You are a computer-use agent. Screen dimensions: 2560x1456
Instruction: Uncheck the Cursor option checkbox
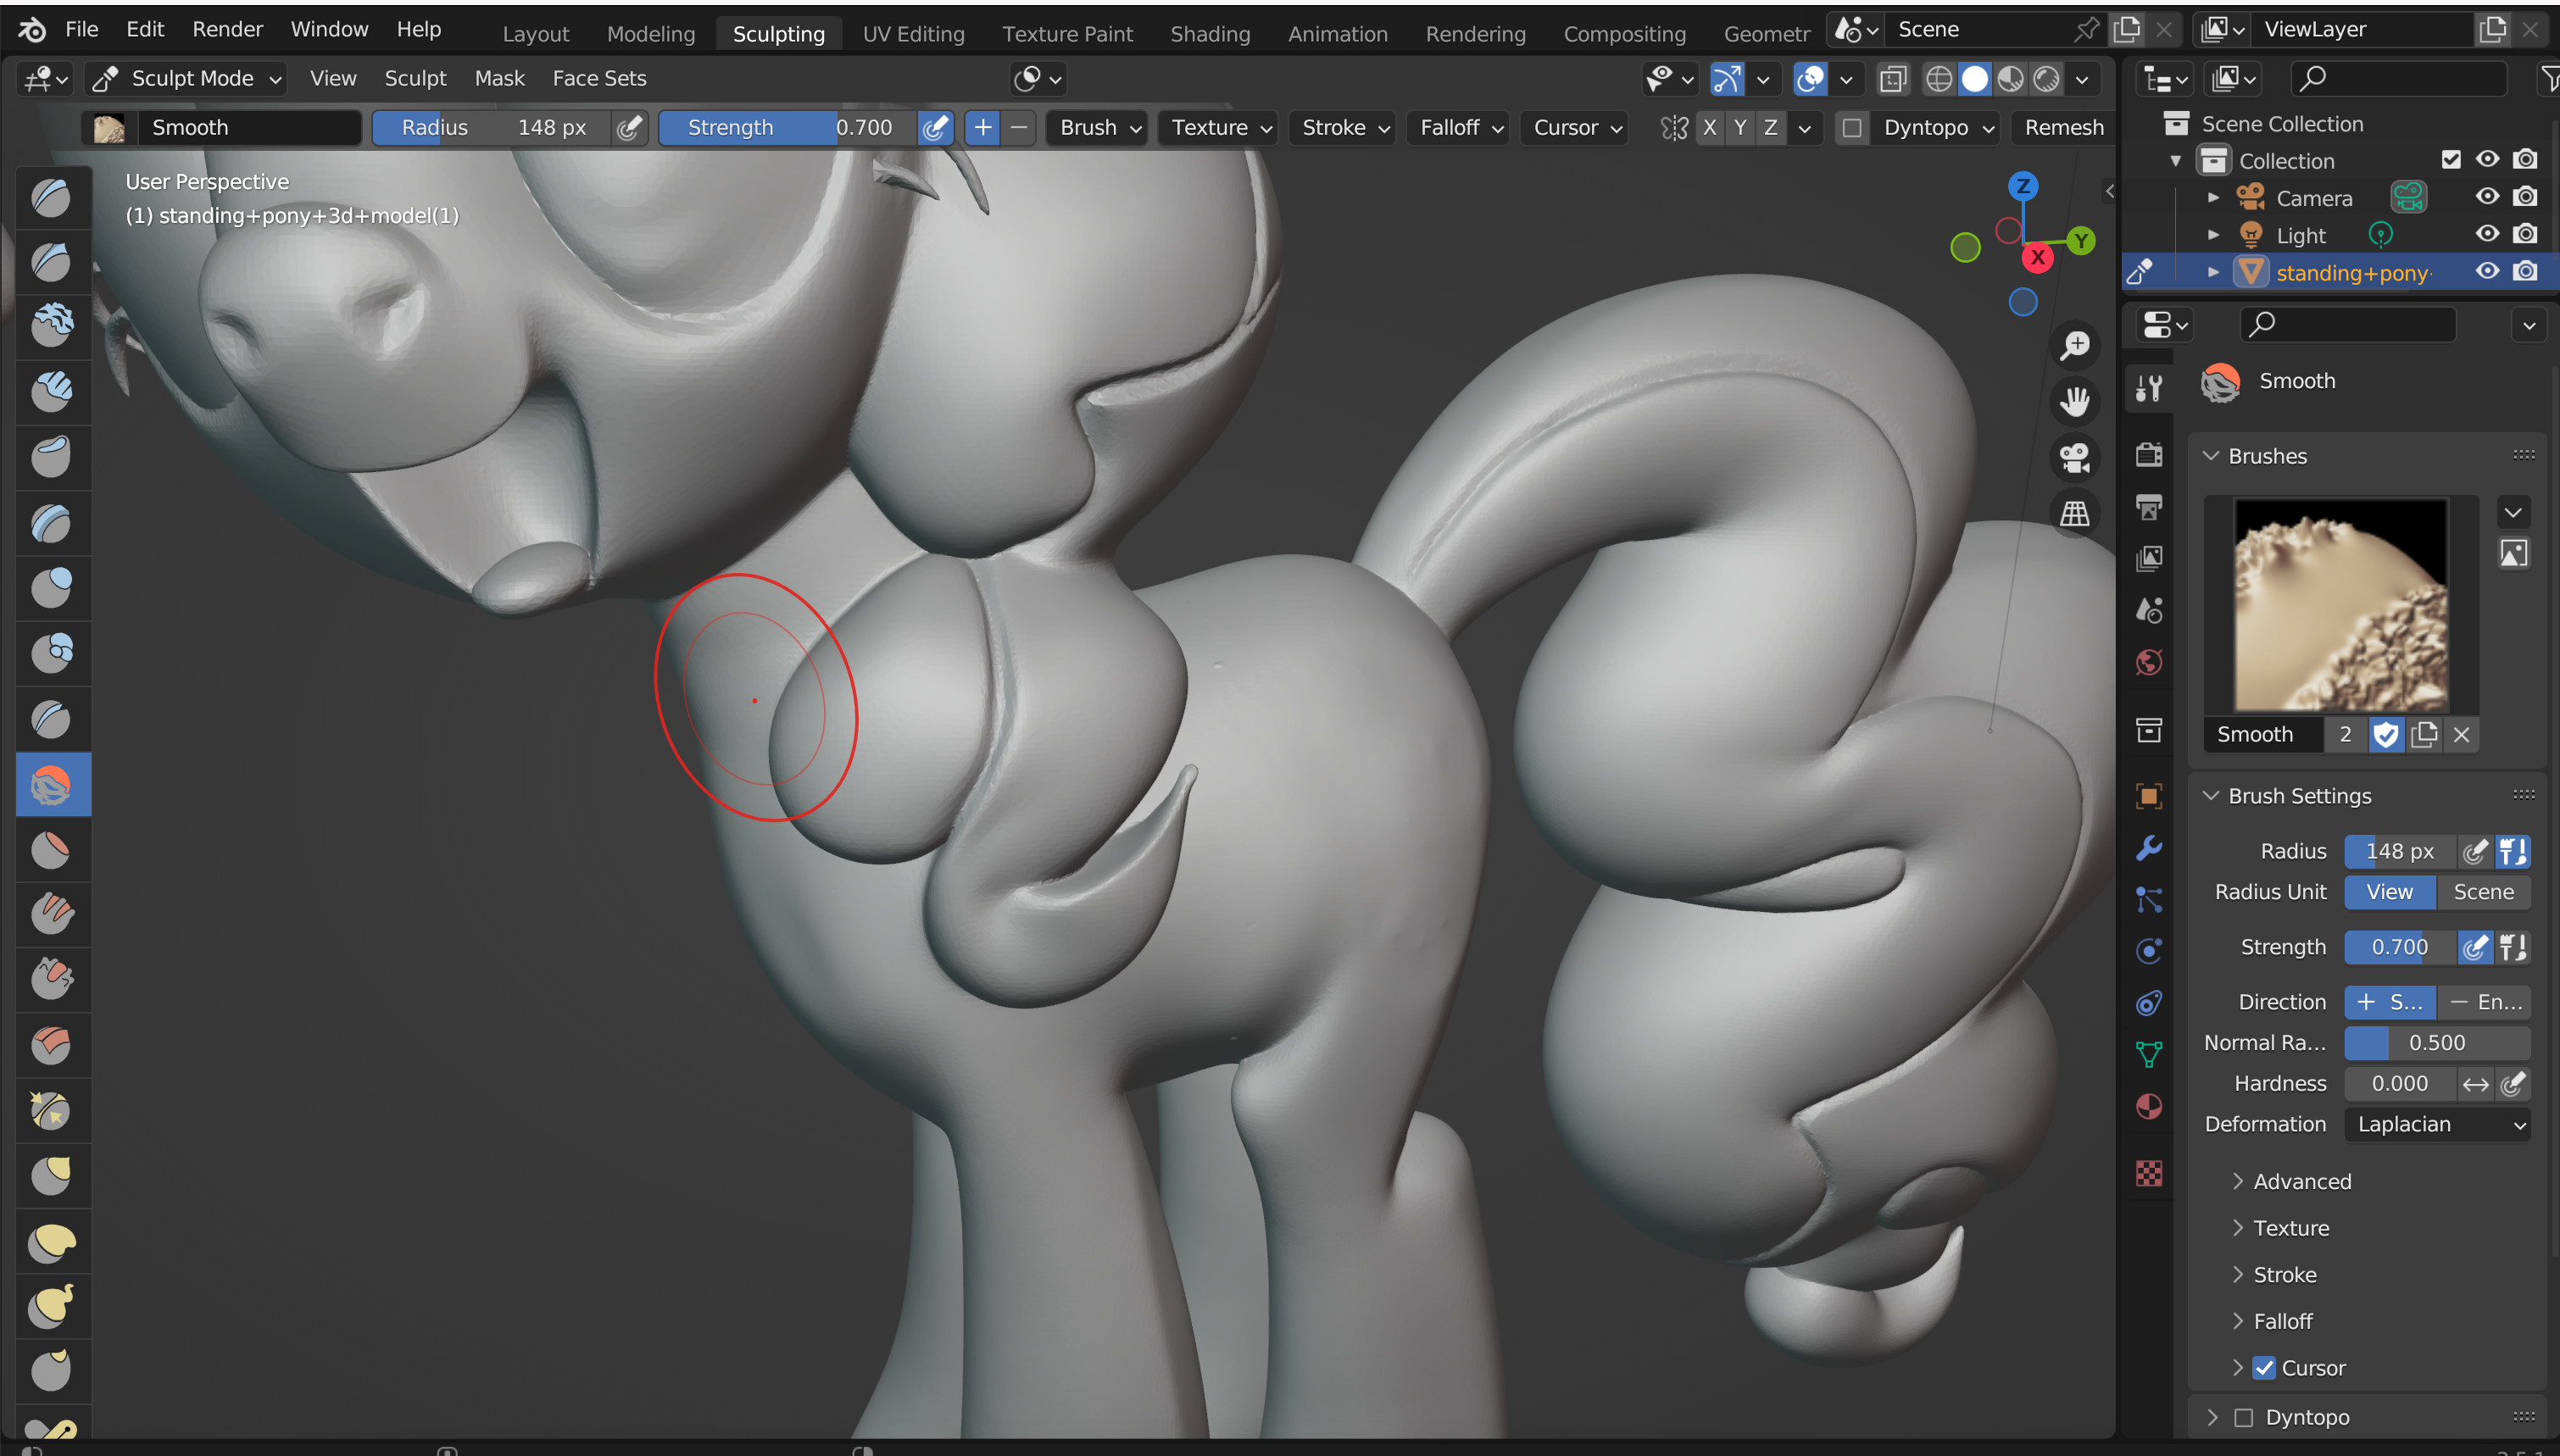(2264, 1367)
